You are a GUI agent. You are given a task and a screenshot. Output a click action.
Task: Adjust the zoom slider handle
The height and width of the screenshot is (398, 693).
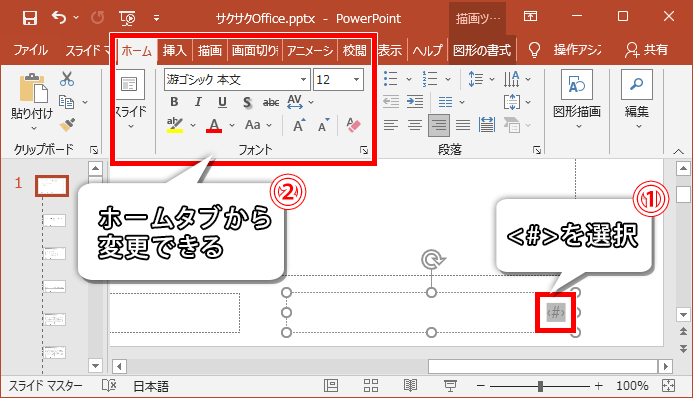click(540, 386)
